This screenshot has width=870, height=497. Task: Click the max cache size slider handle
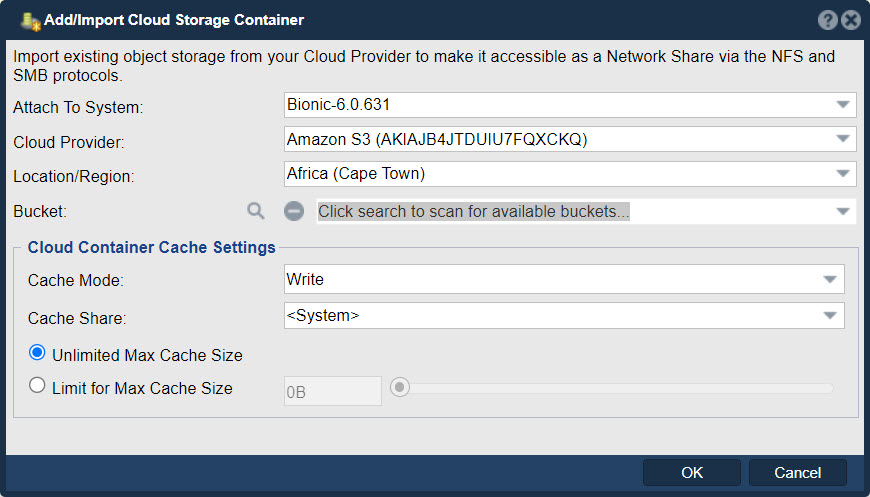399,387
